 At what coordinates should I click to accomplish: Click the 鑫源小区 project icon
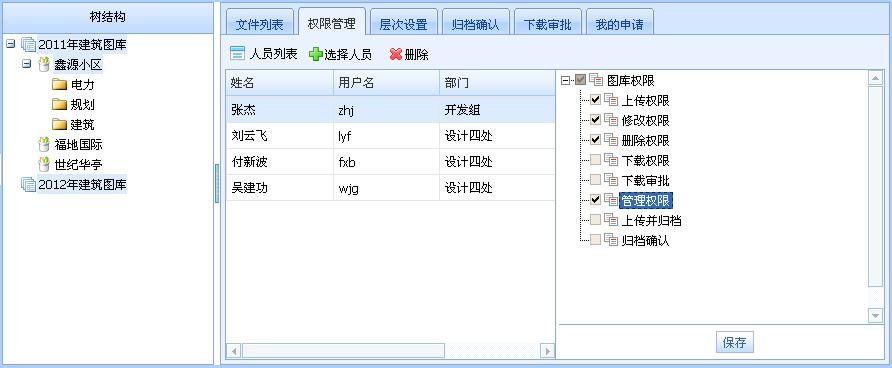(44, 65)
